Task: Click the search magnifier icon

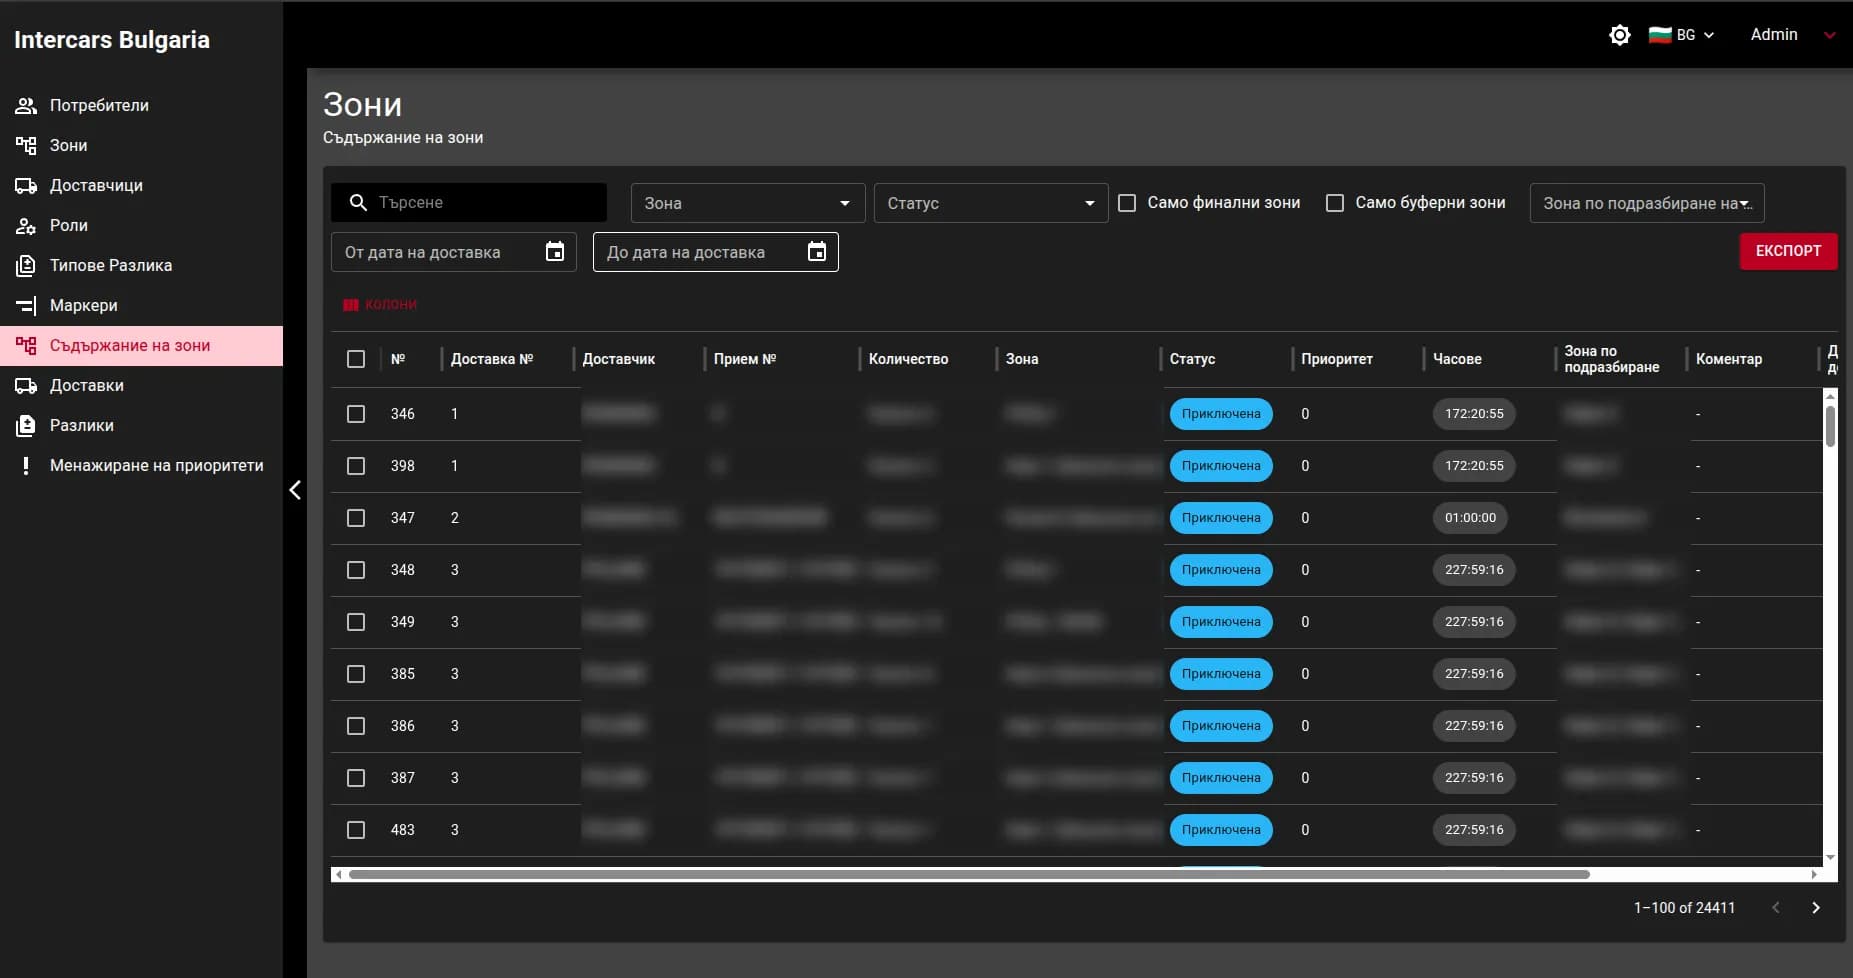Action: [358, 203]
